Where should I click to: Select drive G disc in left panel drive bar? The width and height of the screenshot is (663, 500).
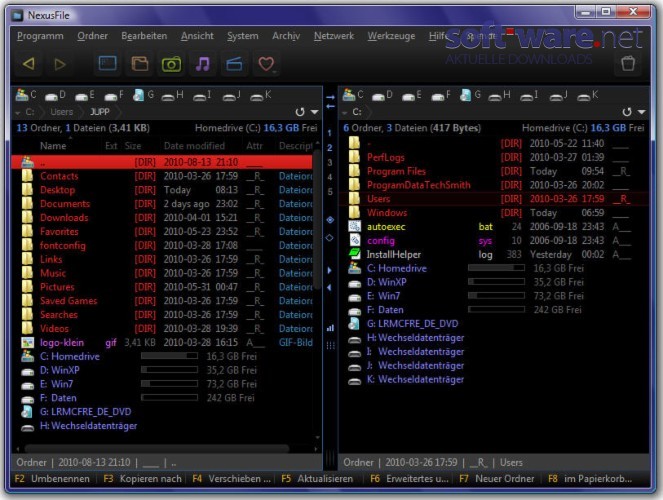pyautogui.click(x=143, y=95)
